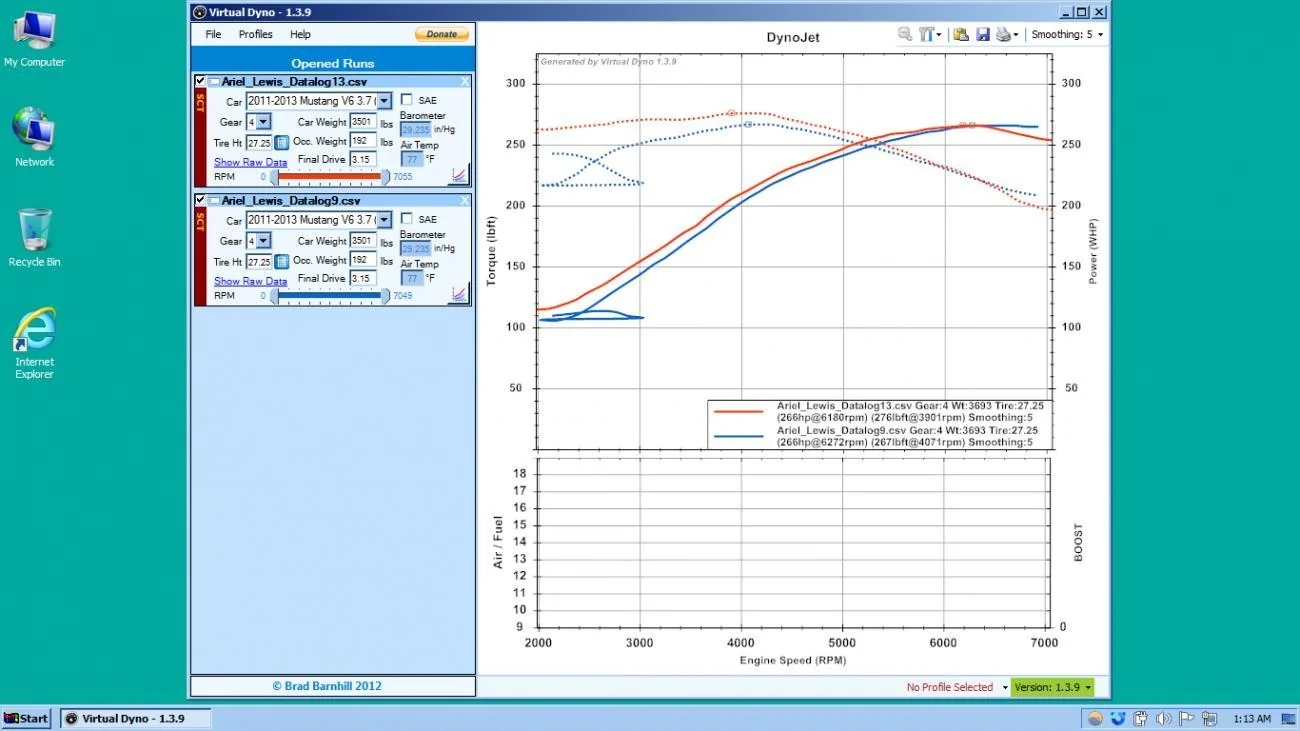Click the show desktop icon beside clock

click(x=1288, y=718)
